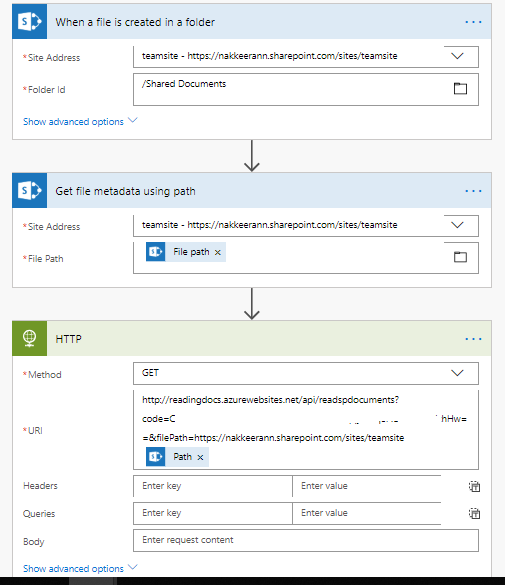This screenshot has height=585, width=505.
Task: Switch Queries to text mode icon
Action: click(474, 513)
